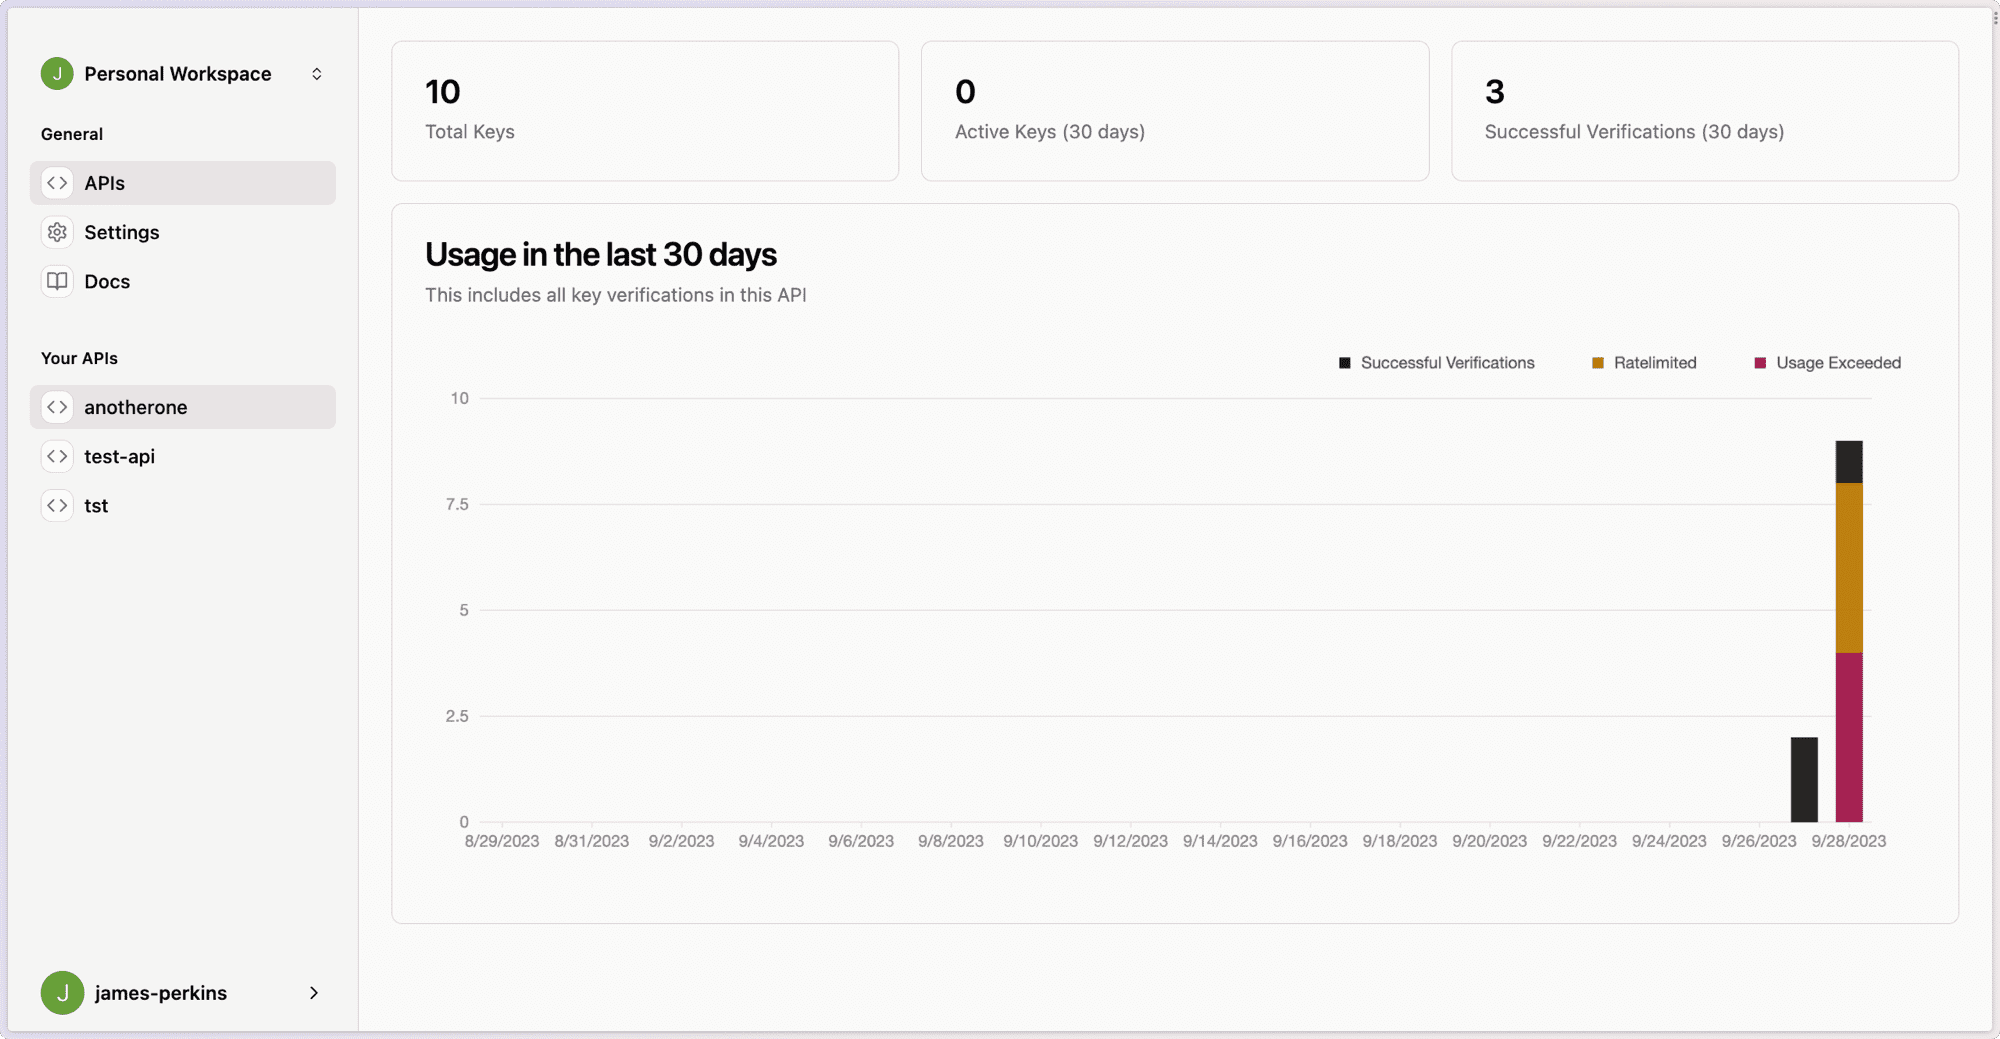Click the Usage Exceeded color marker
The image size is (2000, 1039).
click(x=1759, y=362)
